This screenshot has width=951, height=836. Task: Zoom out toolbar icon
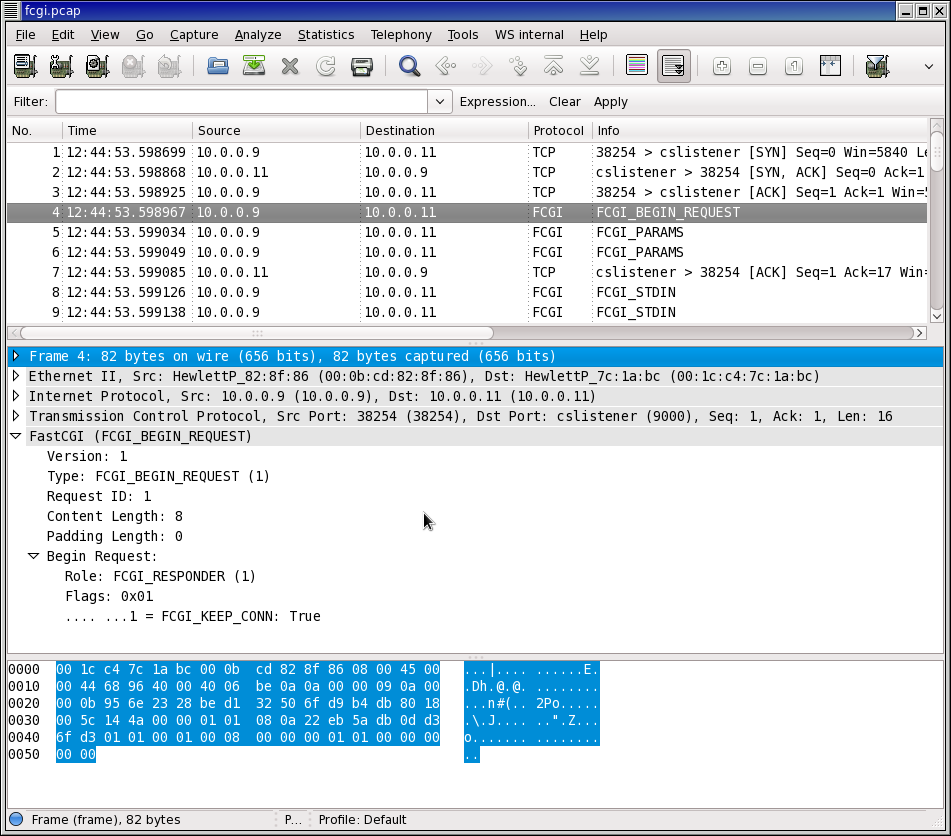[758, 66]
